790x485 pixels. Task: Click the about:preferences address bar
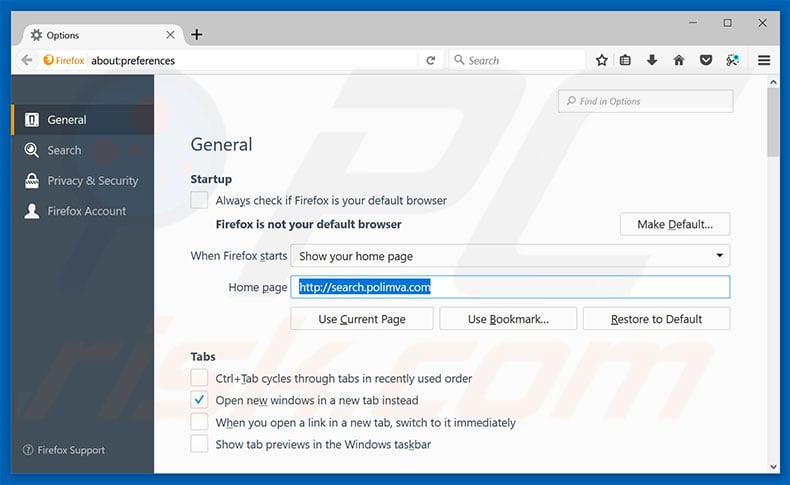point(252,60)
